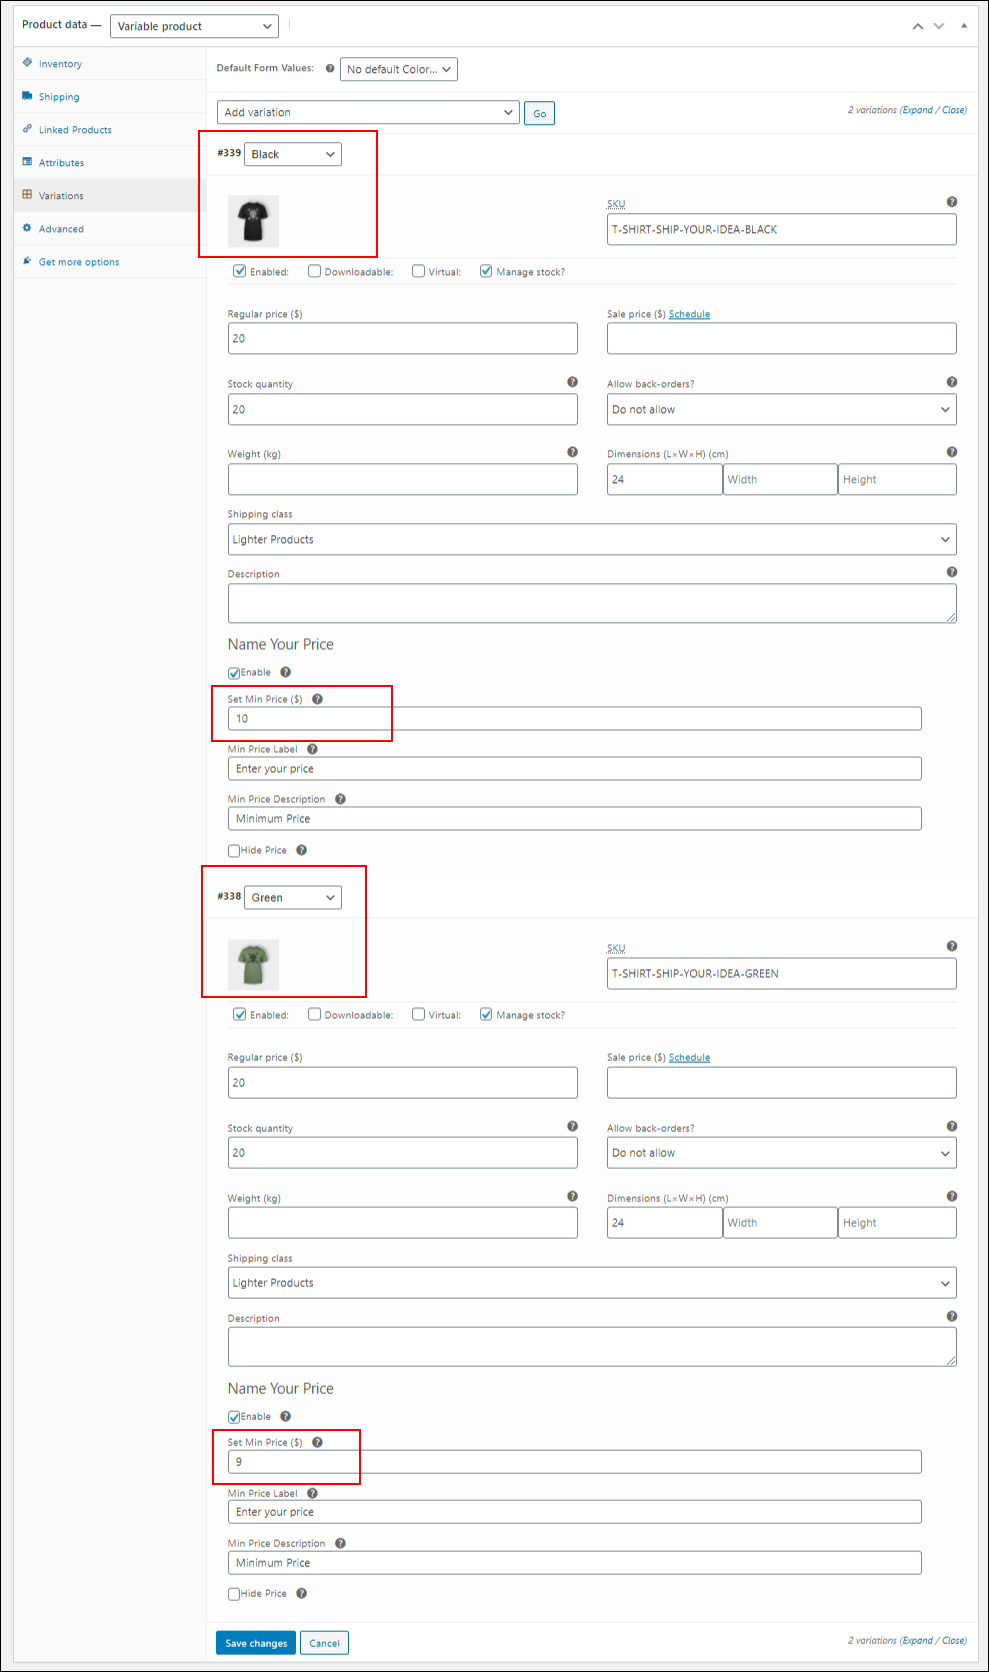Open first Allow back-orders dropdown
The height and width of the screenshot is (1672, 989).
coord(781,409)
